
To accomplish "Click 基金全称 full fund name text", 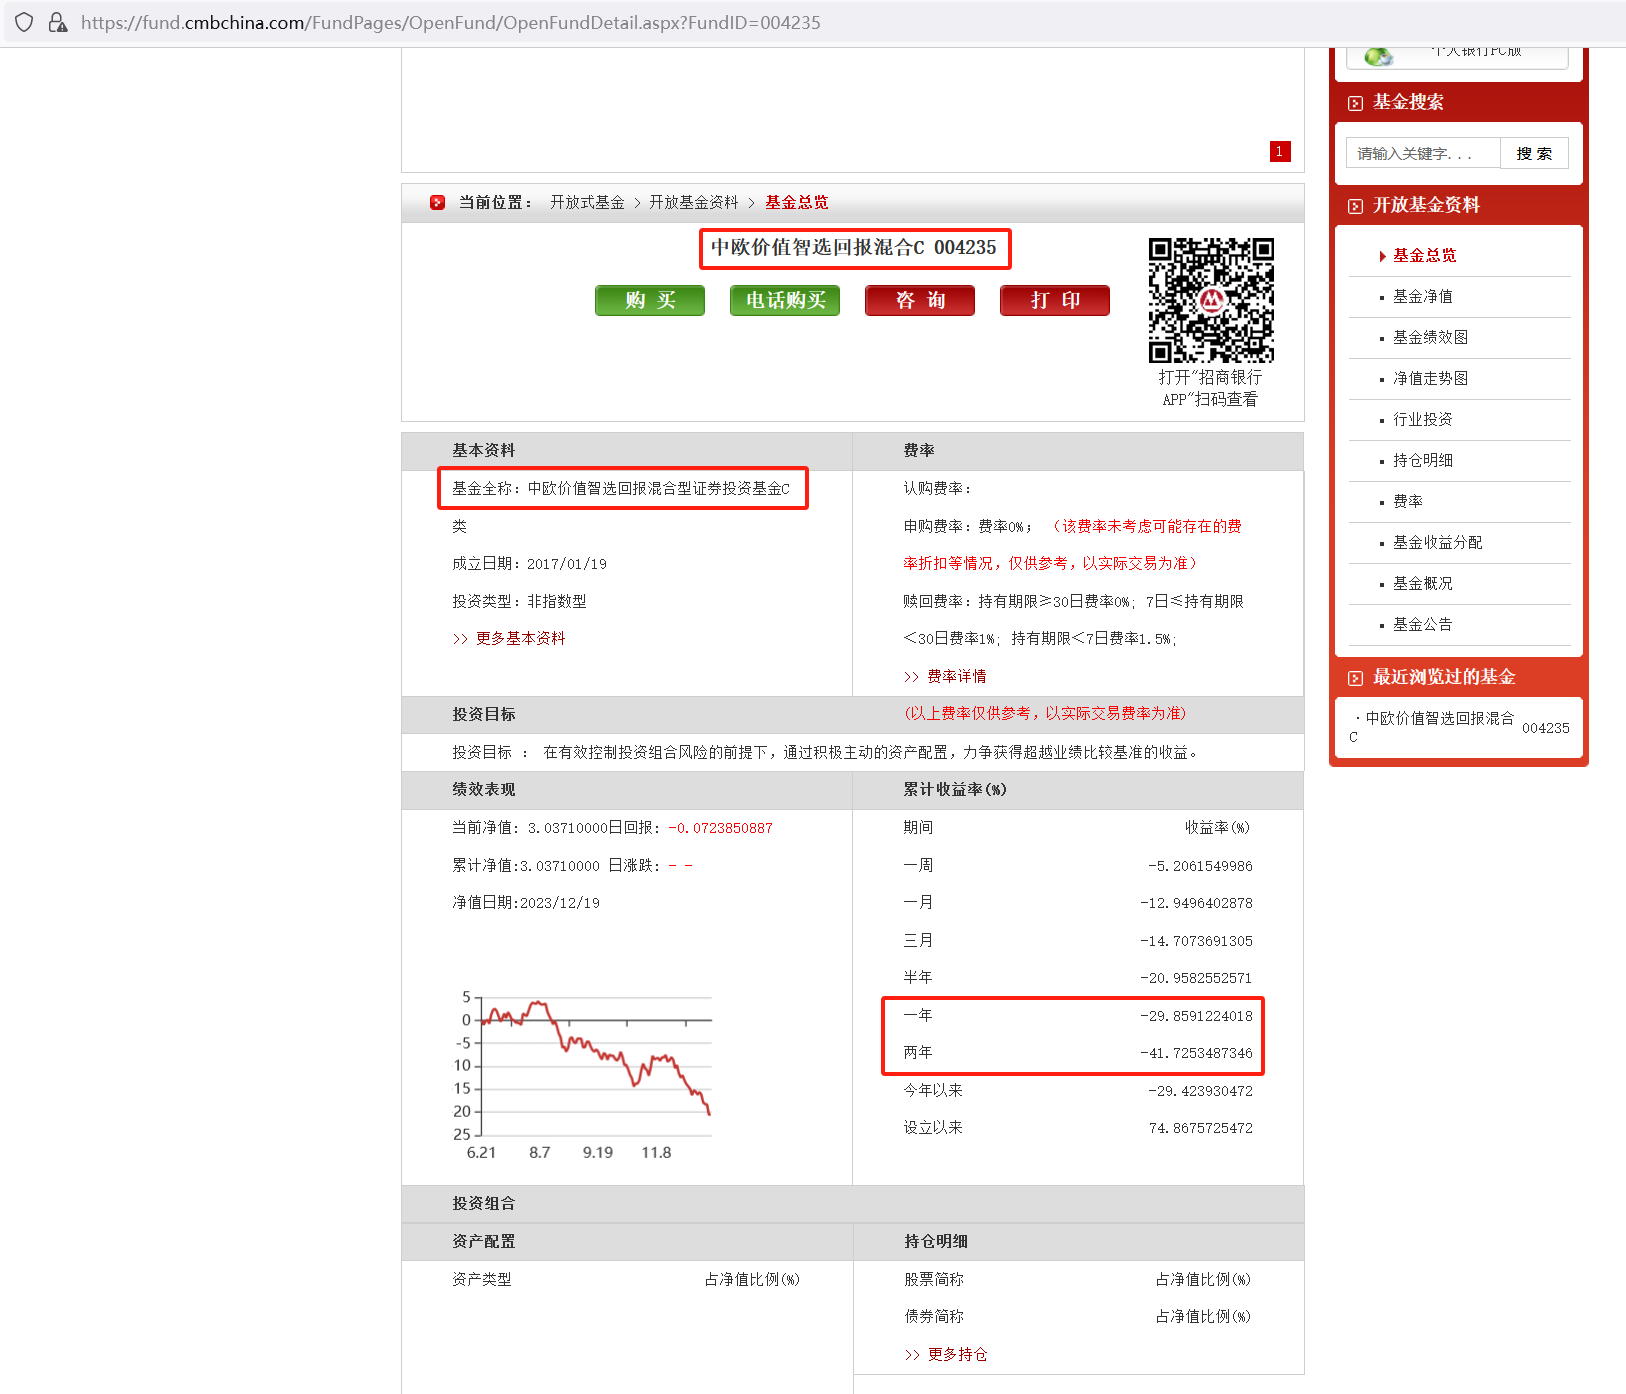I will 621,488.
